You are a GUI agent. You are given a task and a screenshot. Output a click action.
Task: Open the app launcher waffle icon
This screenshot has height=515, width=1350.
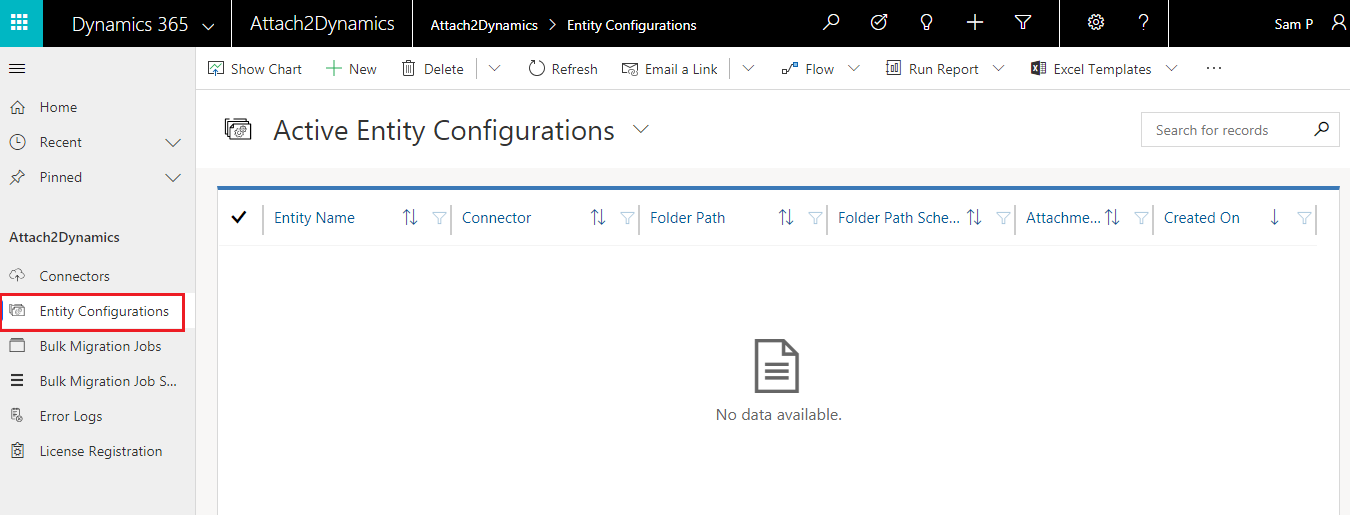pos(21,23)
